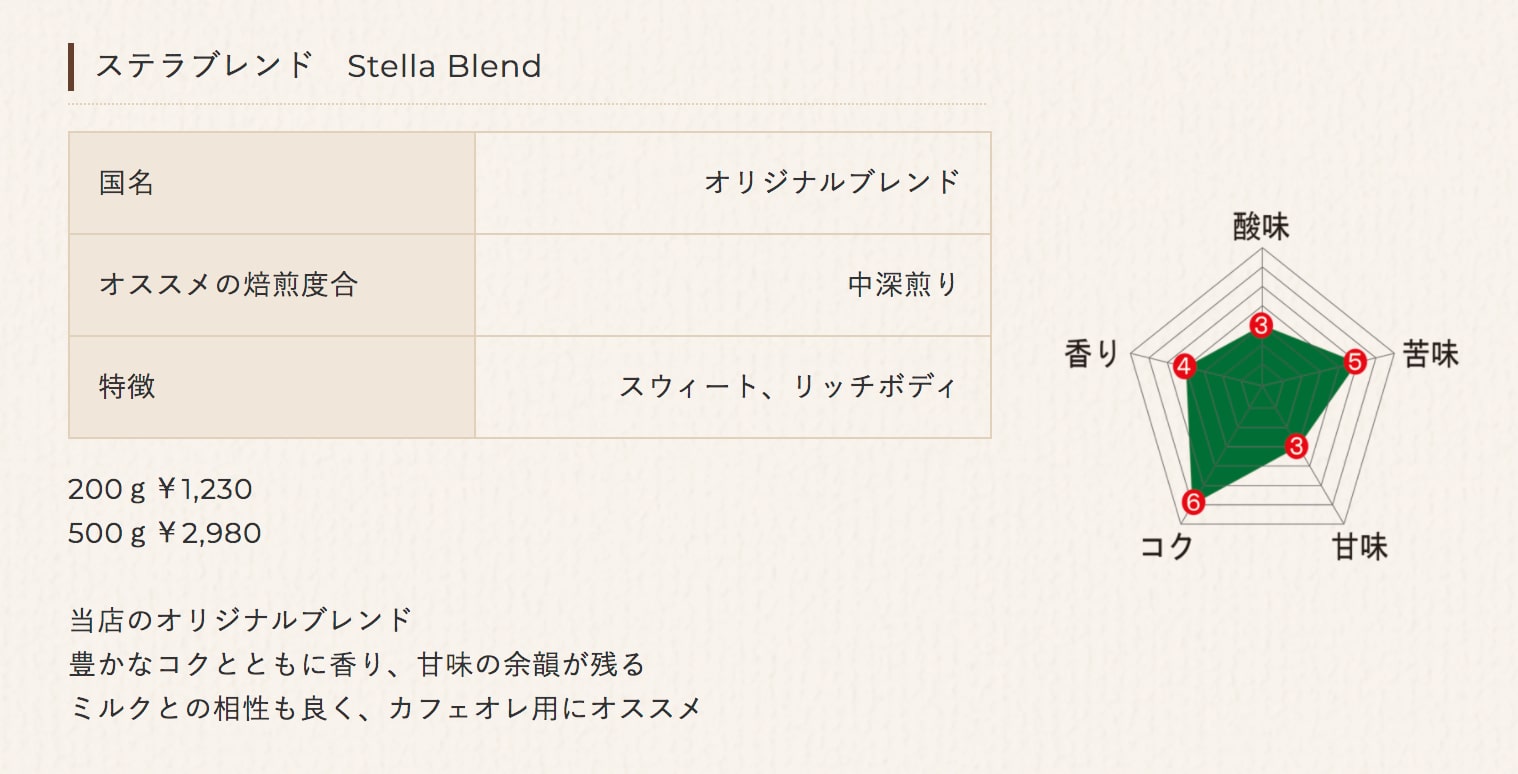Click the red 3 marker for 酸味
The width and height of the screenshot is (1518, 774).
click(1261, 325)
